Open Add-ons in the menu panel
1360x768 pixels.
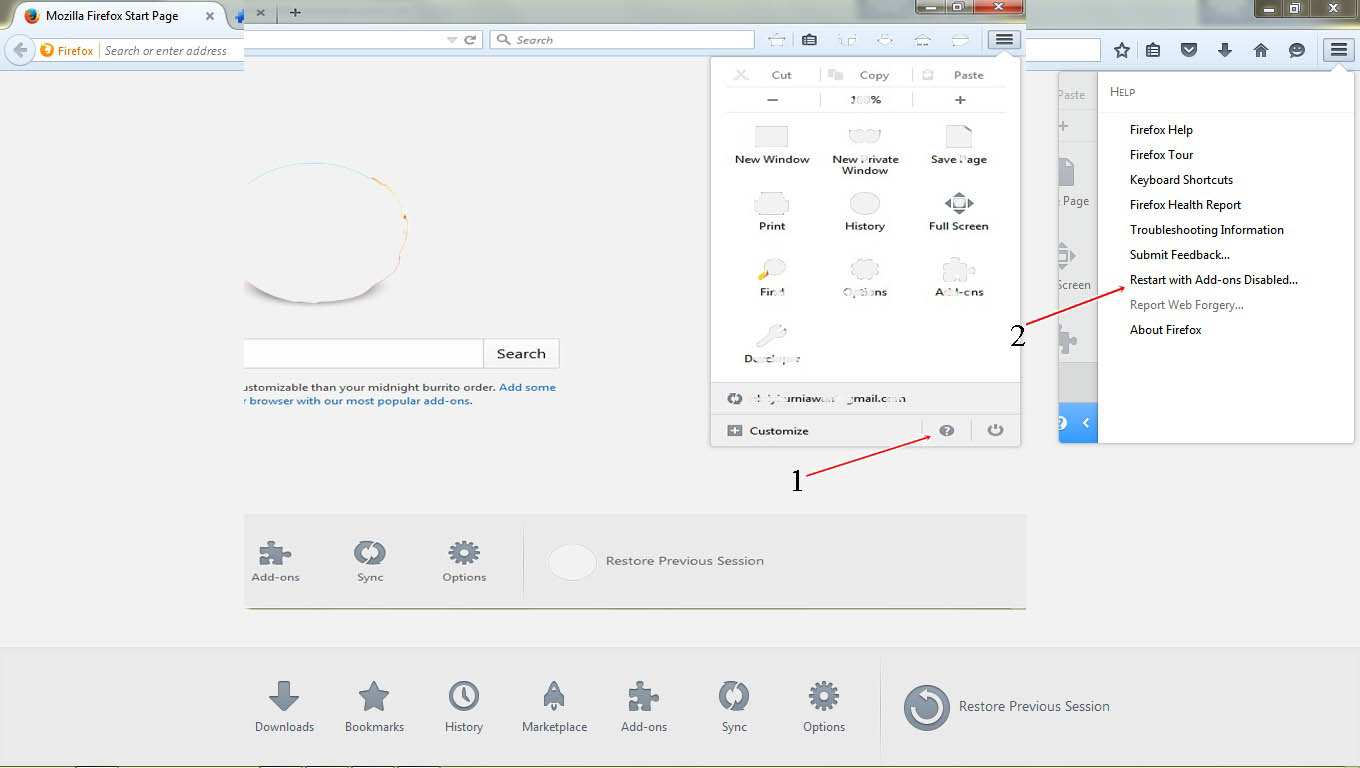(959, 277)
